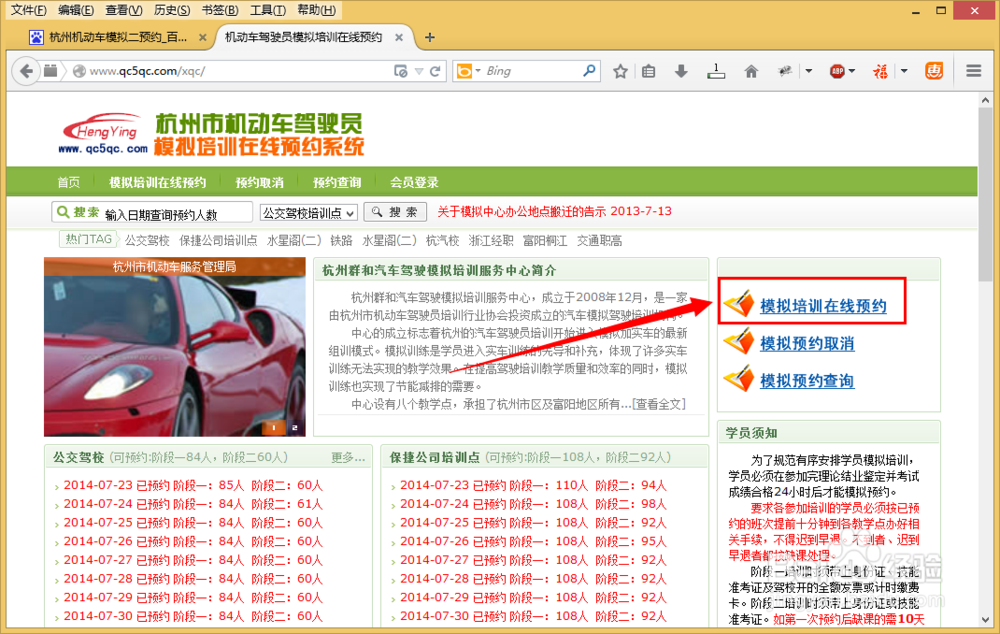Click the bookmark star icon
Screen dimensions: 1000x634
click(620, 71)
